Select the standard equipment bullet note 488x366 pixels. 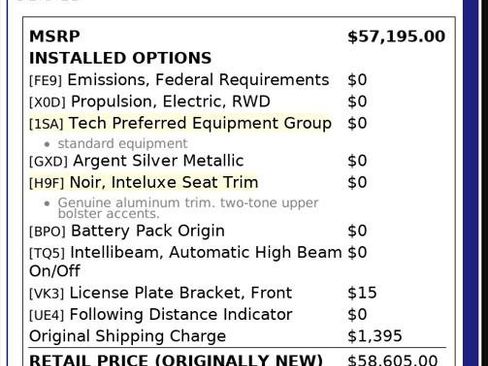pos(122,144)
